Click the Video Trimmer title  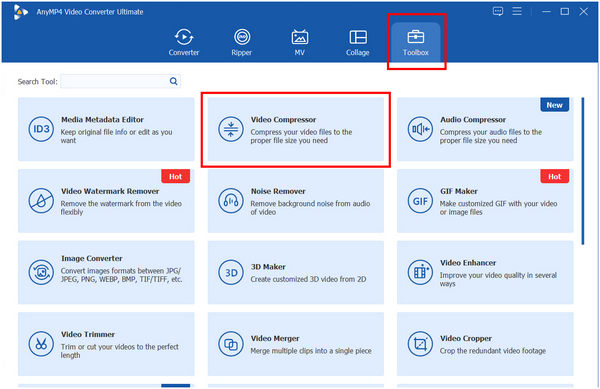point(88,334)
